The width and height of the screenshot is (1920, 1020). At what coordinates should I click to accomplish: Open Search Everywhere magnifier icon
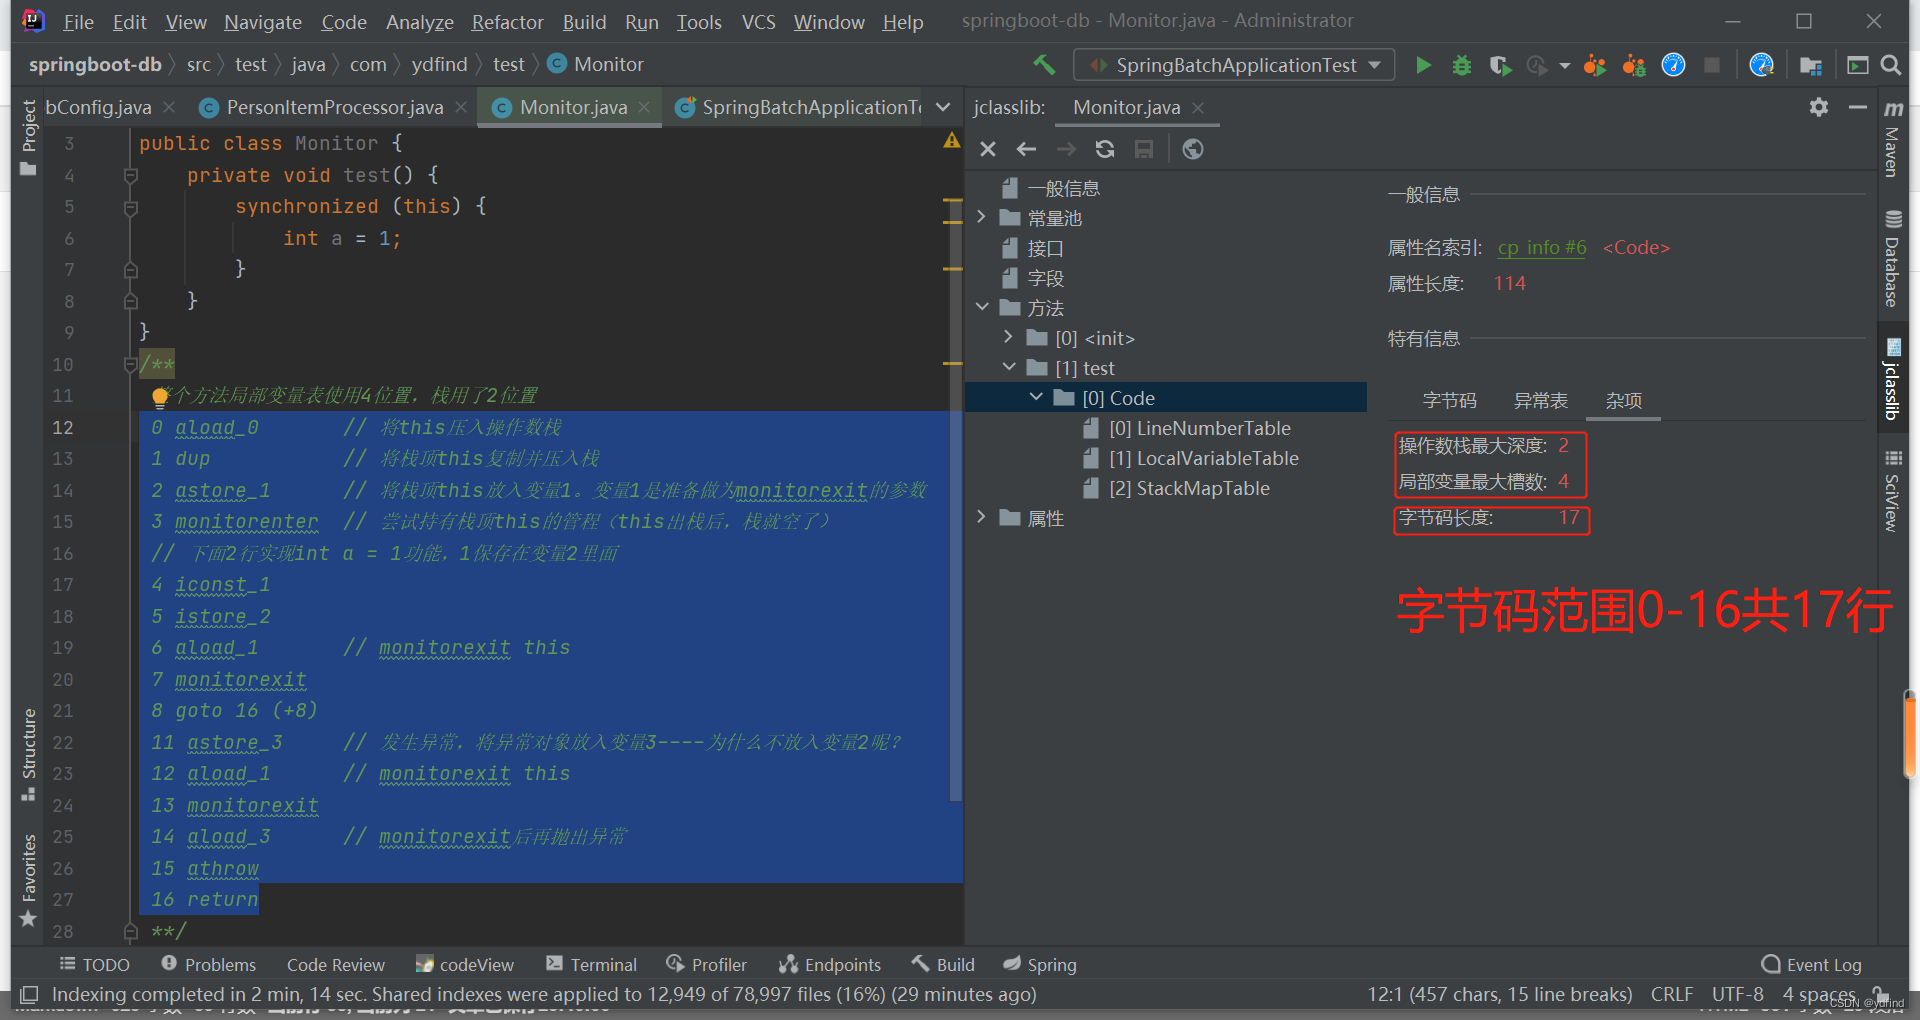[1890, 65]
